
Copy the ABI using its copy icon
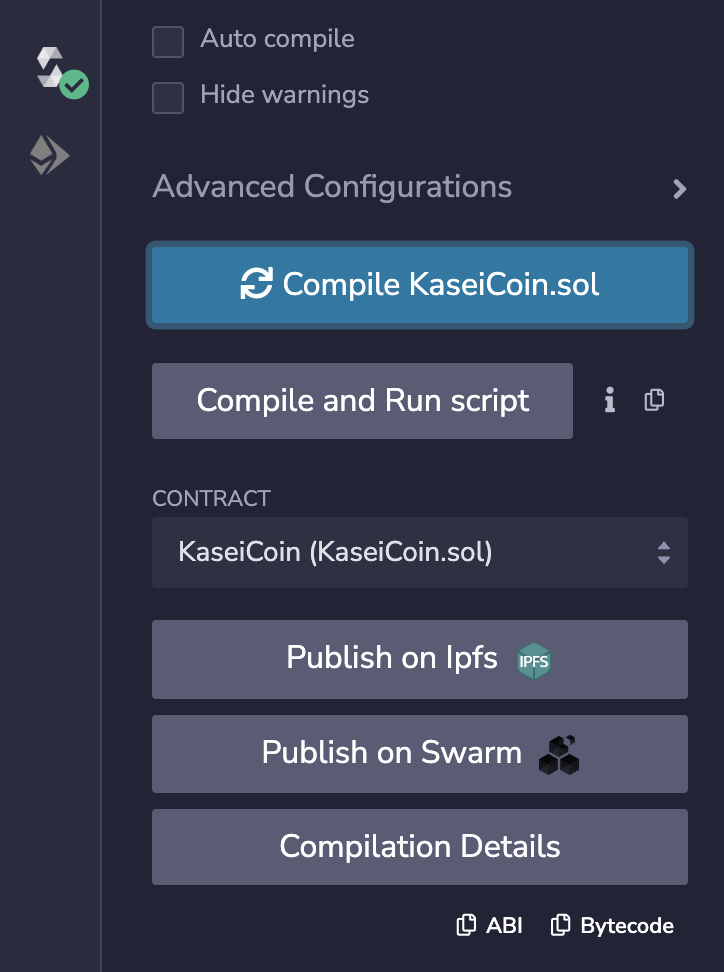click(x=466, y=925)
